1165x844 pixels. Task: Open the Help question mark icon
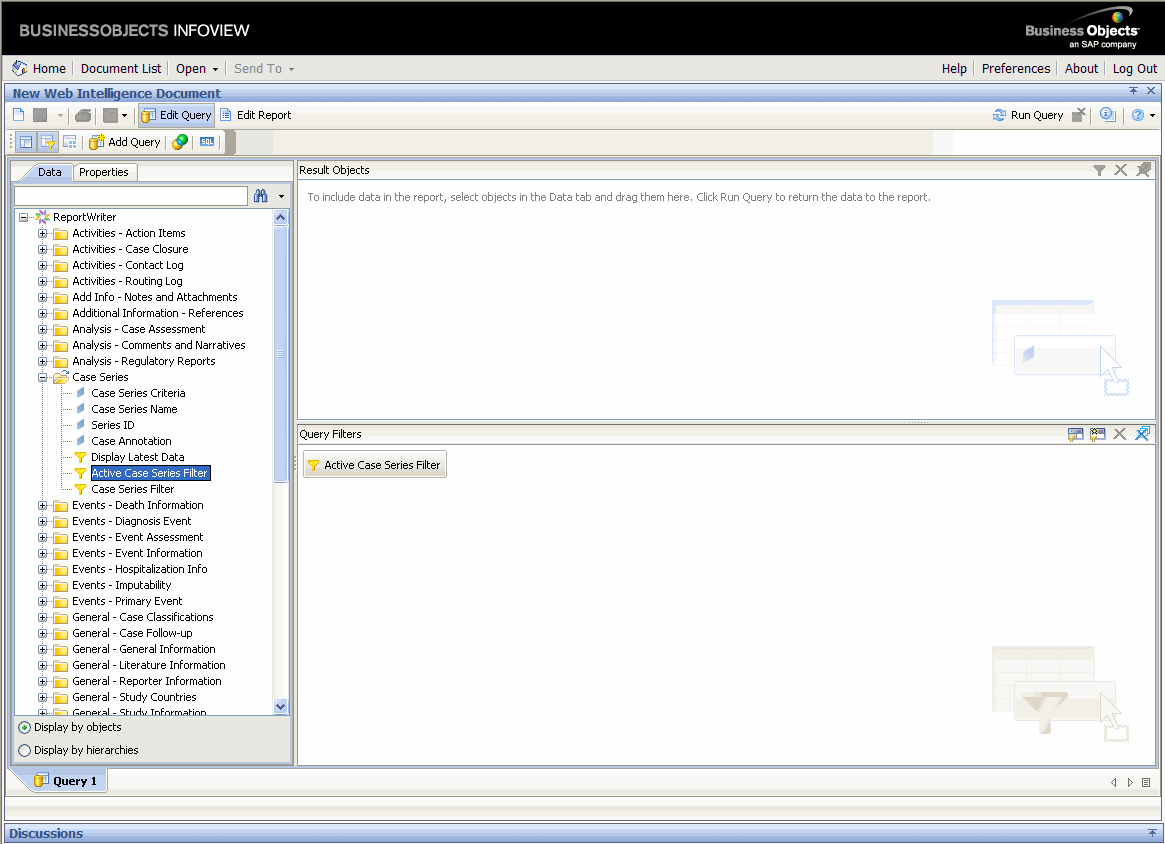1138,115
